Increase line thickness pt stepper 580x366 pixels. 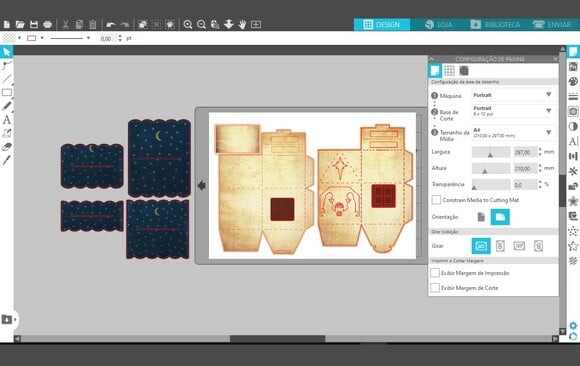pyautogui.click(x=120, y=36)
